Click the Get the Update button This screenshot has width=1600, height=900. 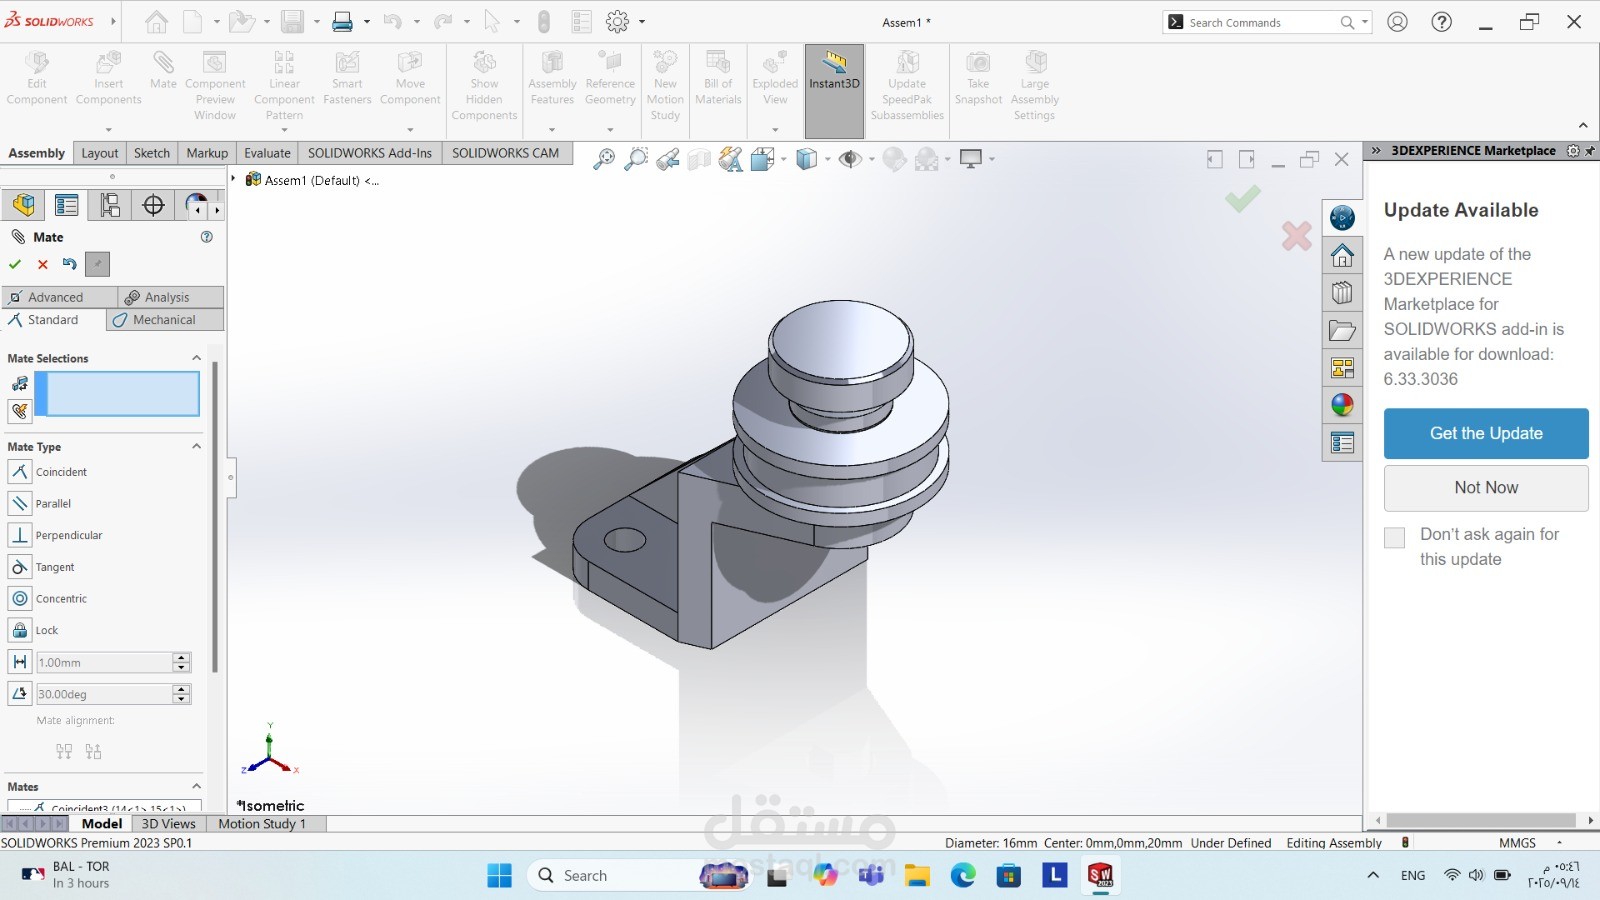[1486, 433]
